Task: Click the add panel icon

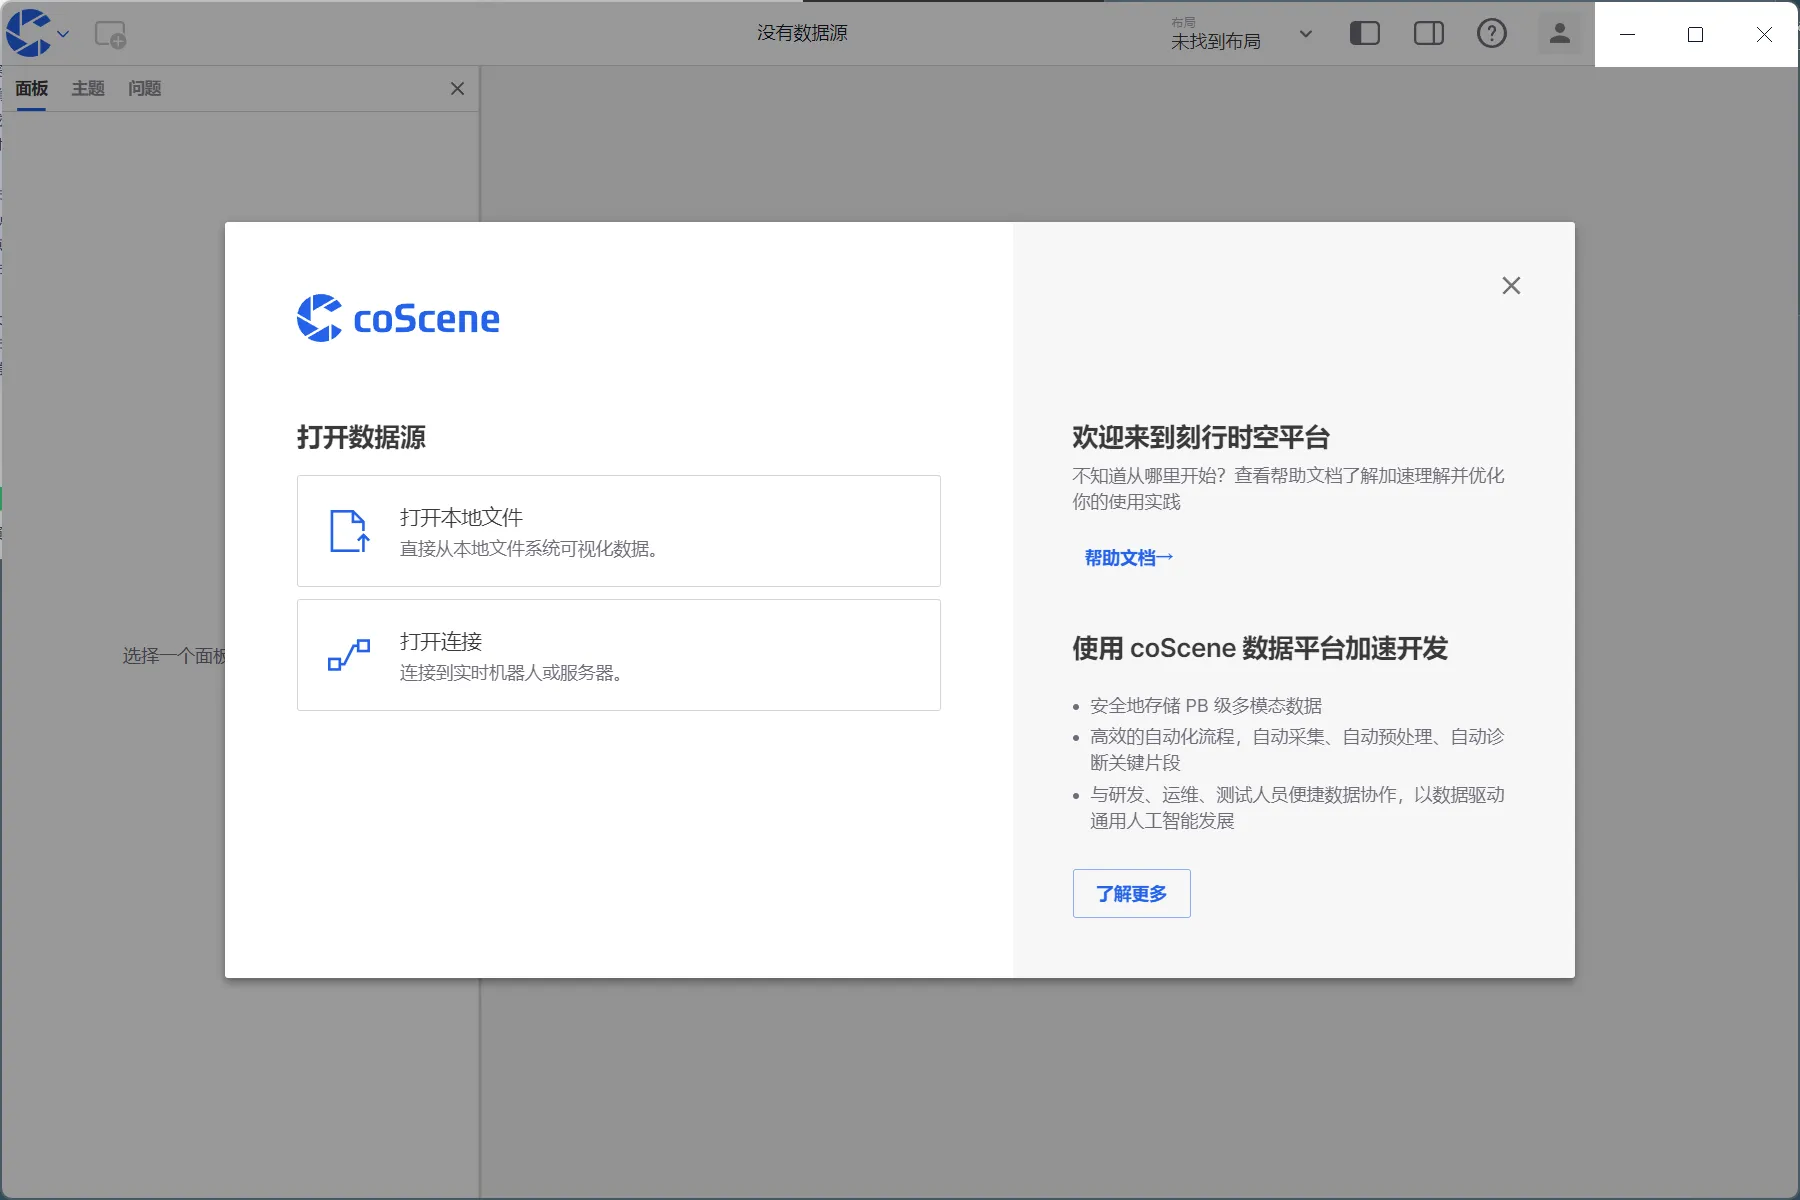Action: click(110, 34)
